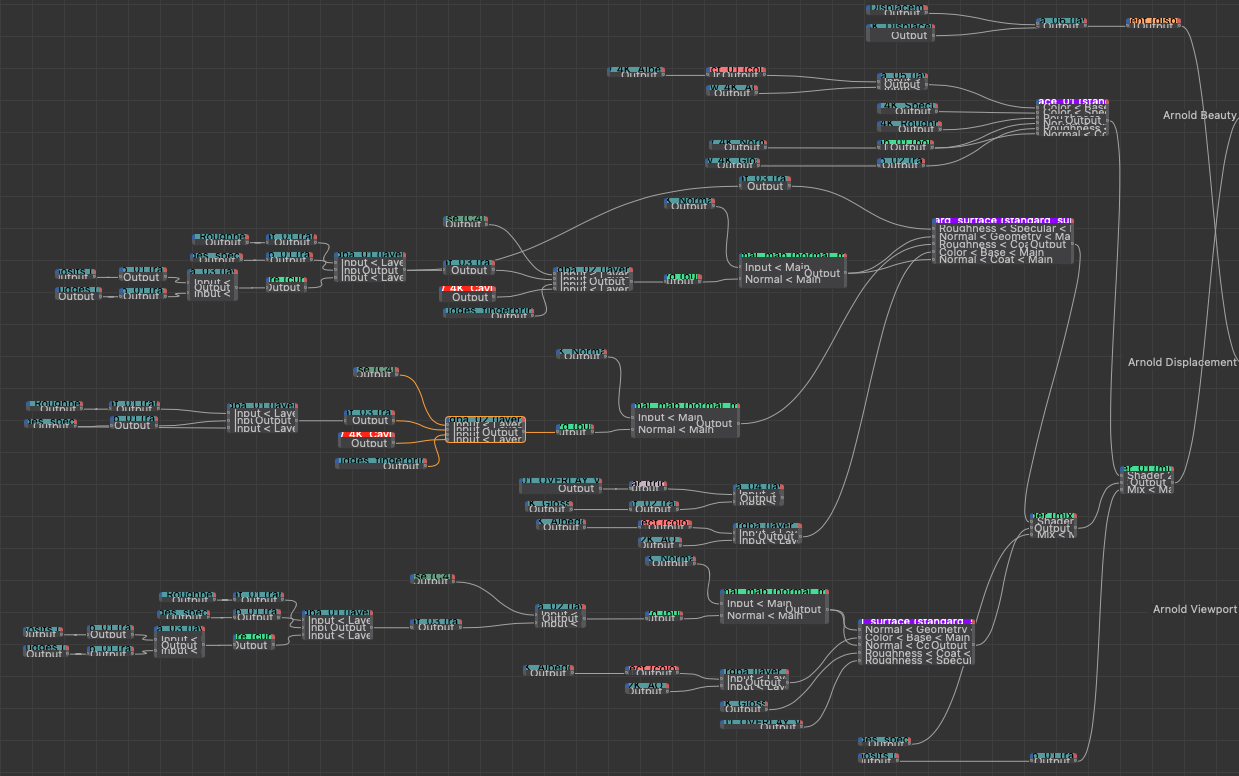The image size is (1239, 776).
Task: Select the pink ct_01 color node wired to 4K_Albe
Action: [736, 71]
